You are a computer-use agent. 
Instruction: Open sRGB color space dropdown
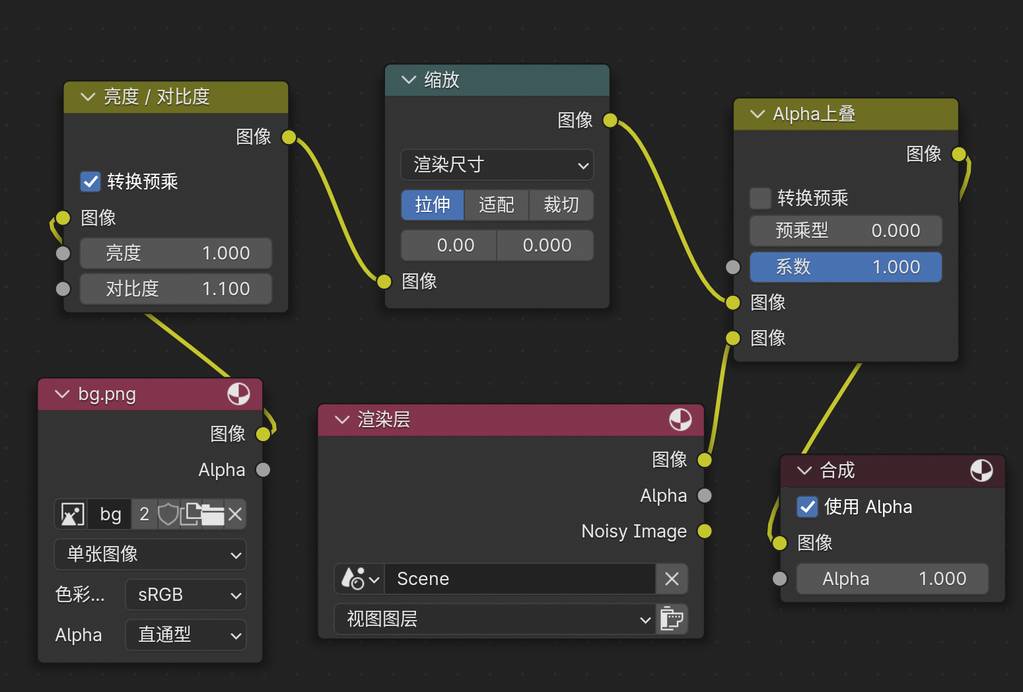[x=185, y=595]
